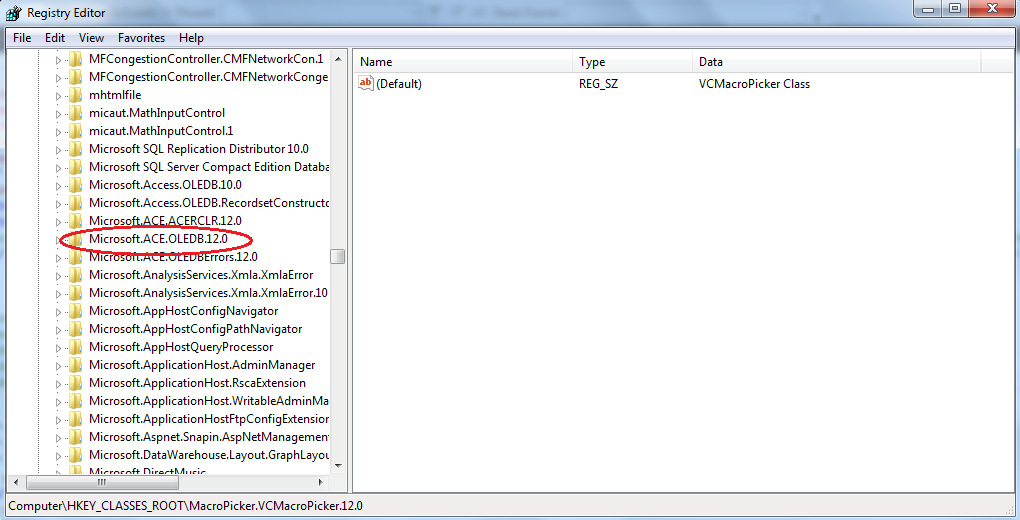Viewport: 1020px width, 520px height.
Task: Select the Microsoft.ACE.OLEDB.12.0 key
Action: click(x=158, y=239)
